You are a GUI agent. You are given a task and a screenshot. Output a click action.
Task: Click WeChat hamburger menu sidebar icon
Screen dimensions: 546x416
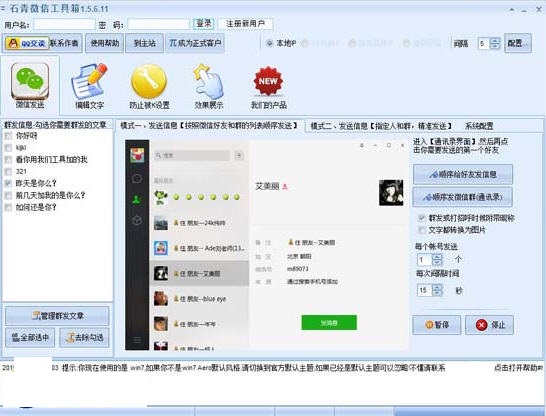pos(137,339)
